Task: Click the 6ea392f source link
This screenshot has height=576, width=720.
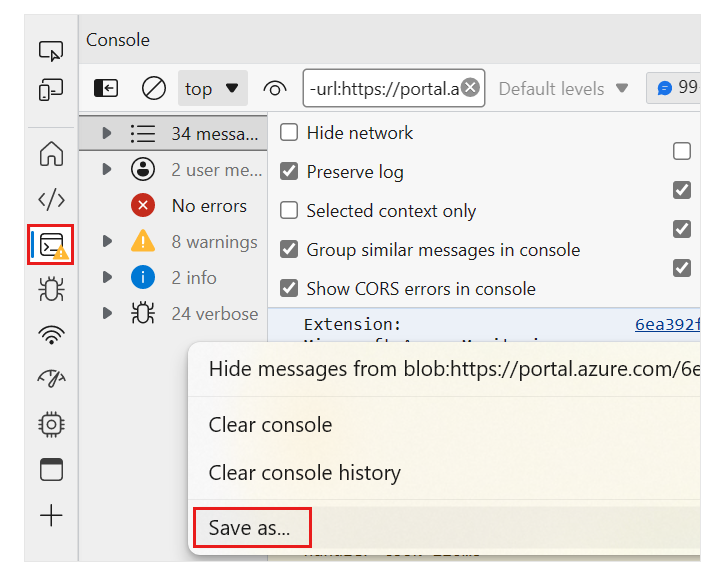Action: (x=667, y=324)
